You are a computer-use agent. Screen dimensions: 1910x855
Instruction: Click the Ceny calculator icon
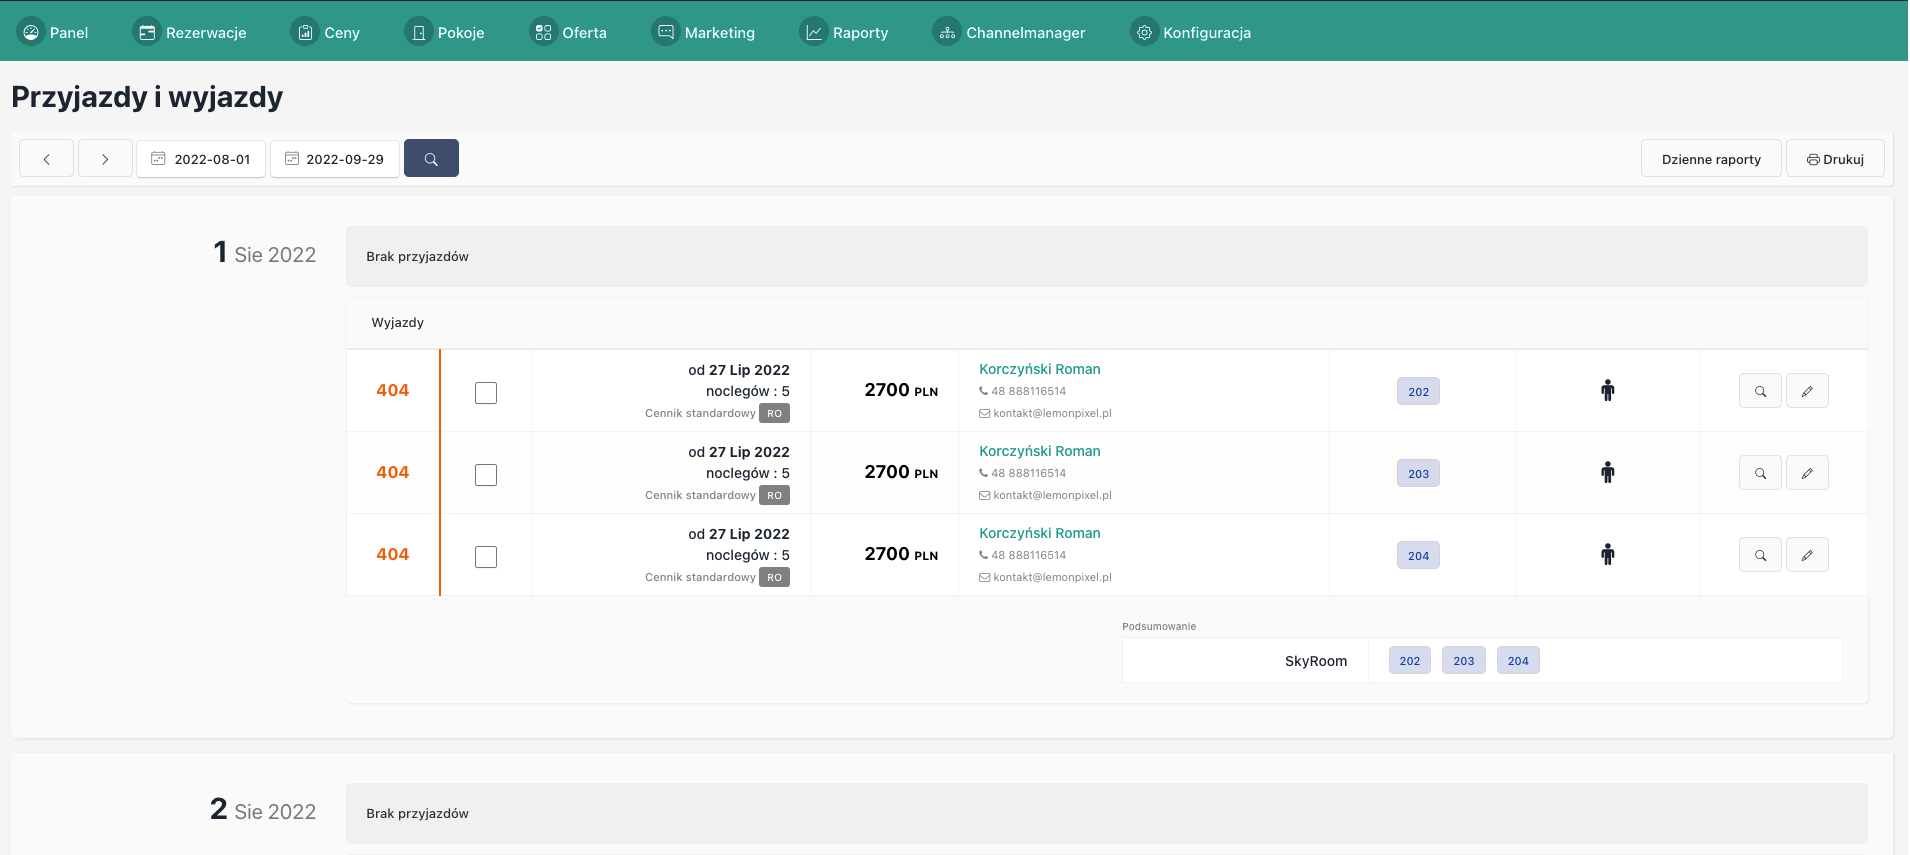[x=305, y=32]
